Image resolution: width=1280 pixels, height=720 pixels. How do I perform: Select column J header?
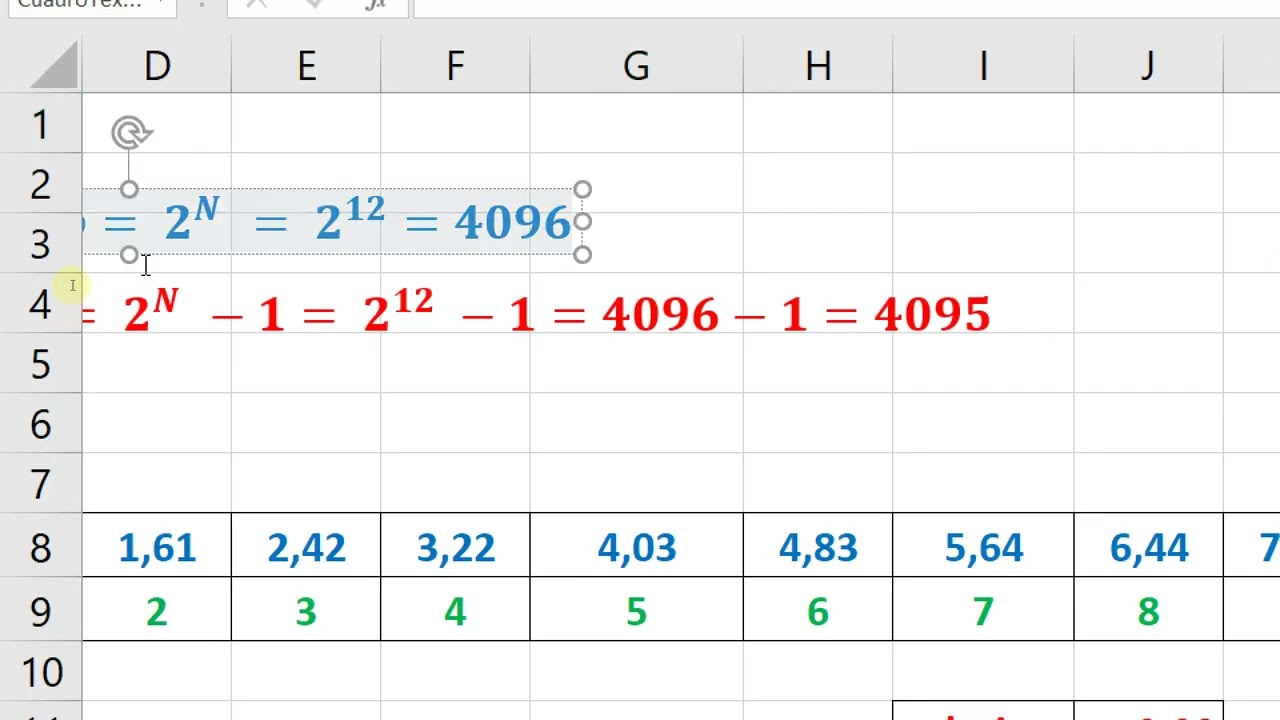(x=1148, y=66)
